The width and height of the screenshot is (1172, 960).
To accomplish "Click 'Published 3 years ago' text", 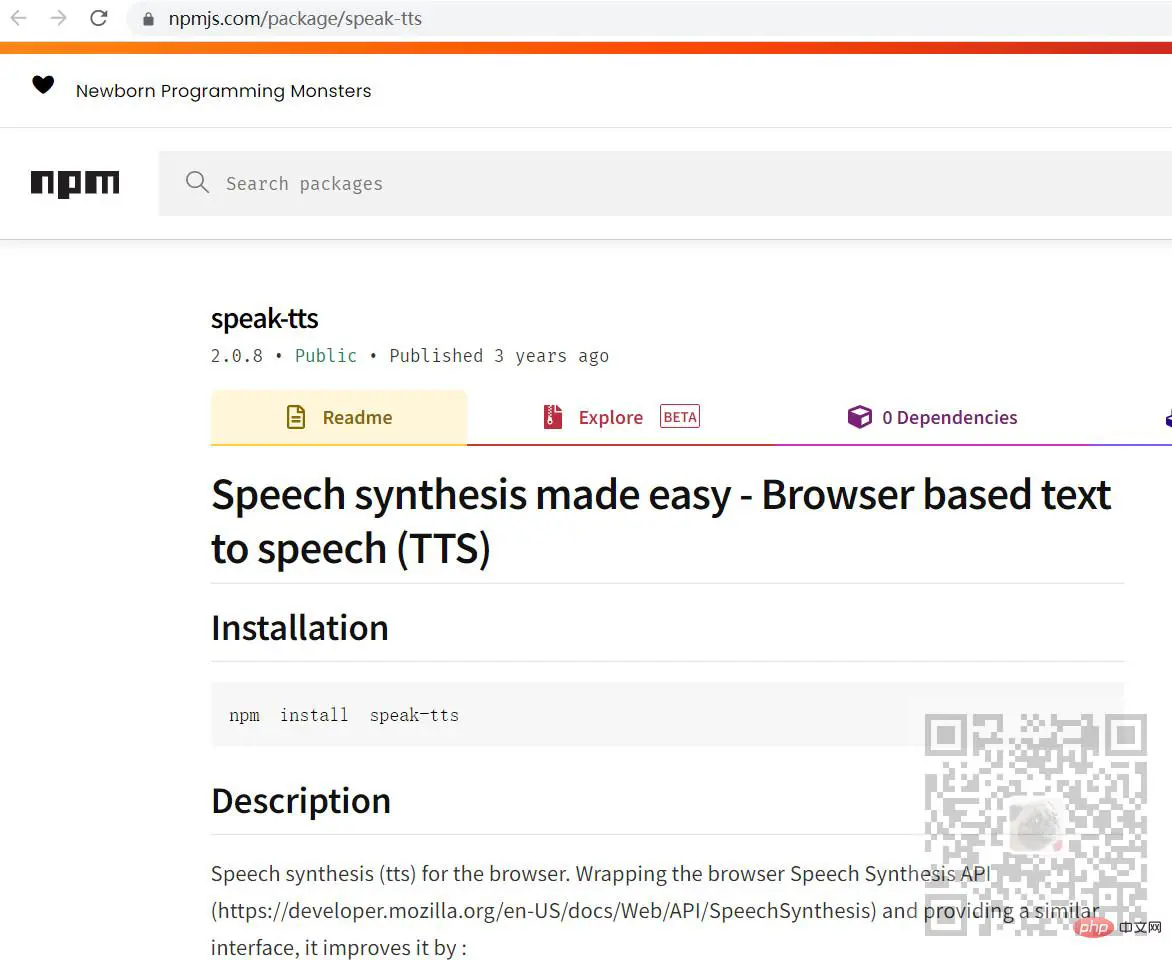I will [x=499, y=356].
